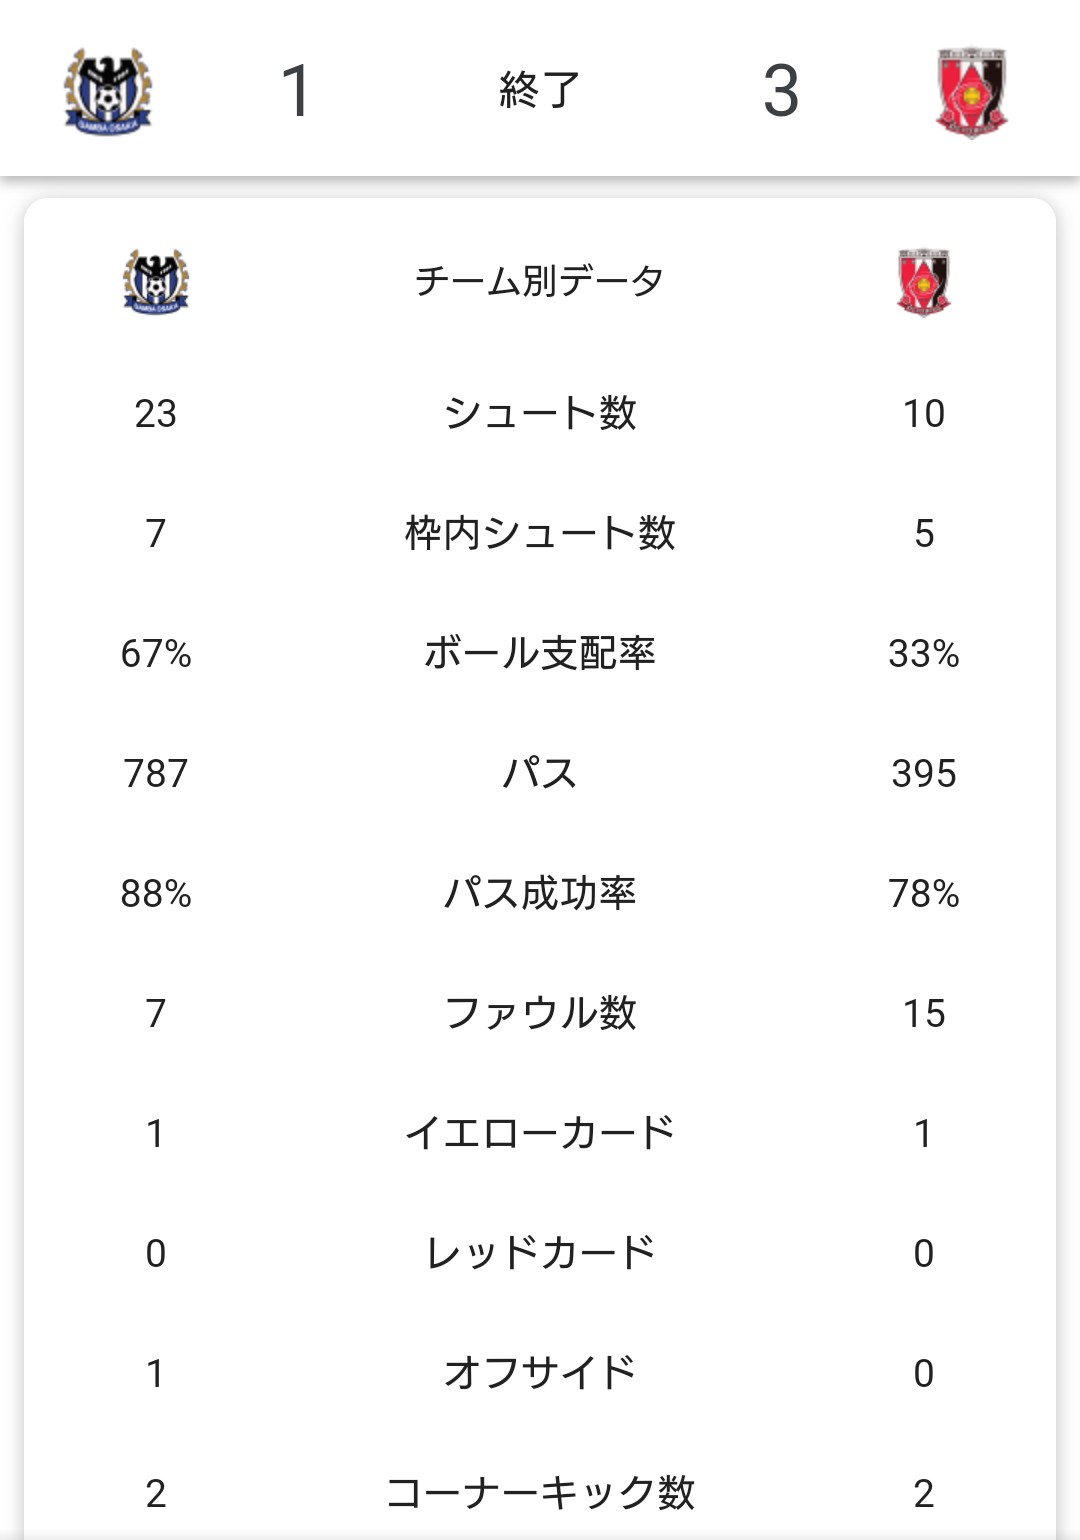Tap the 終了 match status text
The height and width of the screenshot is (1540, 1080).
click(540, 90)
